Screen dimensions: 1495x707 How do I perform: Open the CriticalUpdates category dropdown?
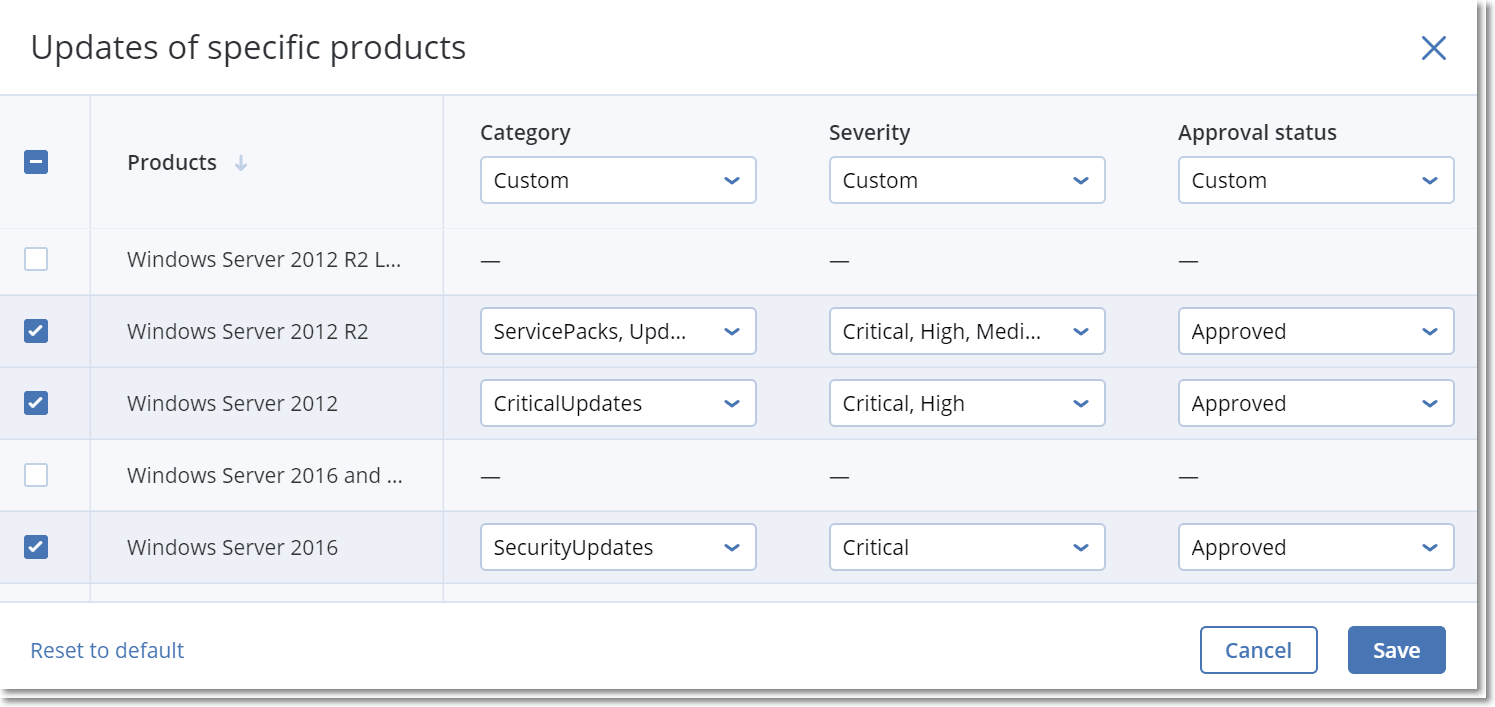click(x=617, y=403)
